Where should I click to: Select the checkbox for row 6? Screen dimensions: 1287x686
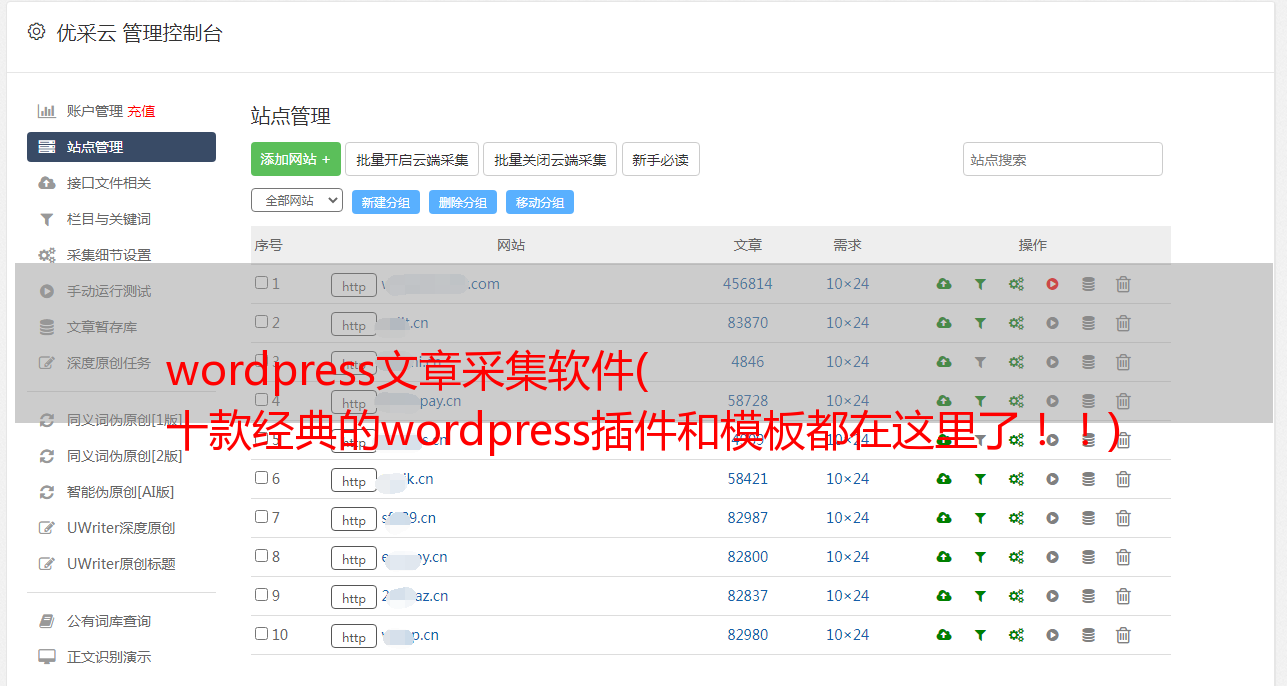[261, 478]
